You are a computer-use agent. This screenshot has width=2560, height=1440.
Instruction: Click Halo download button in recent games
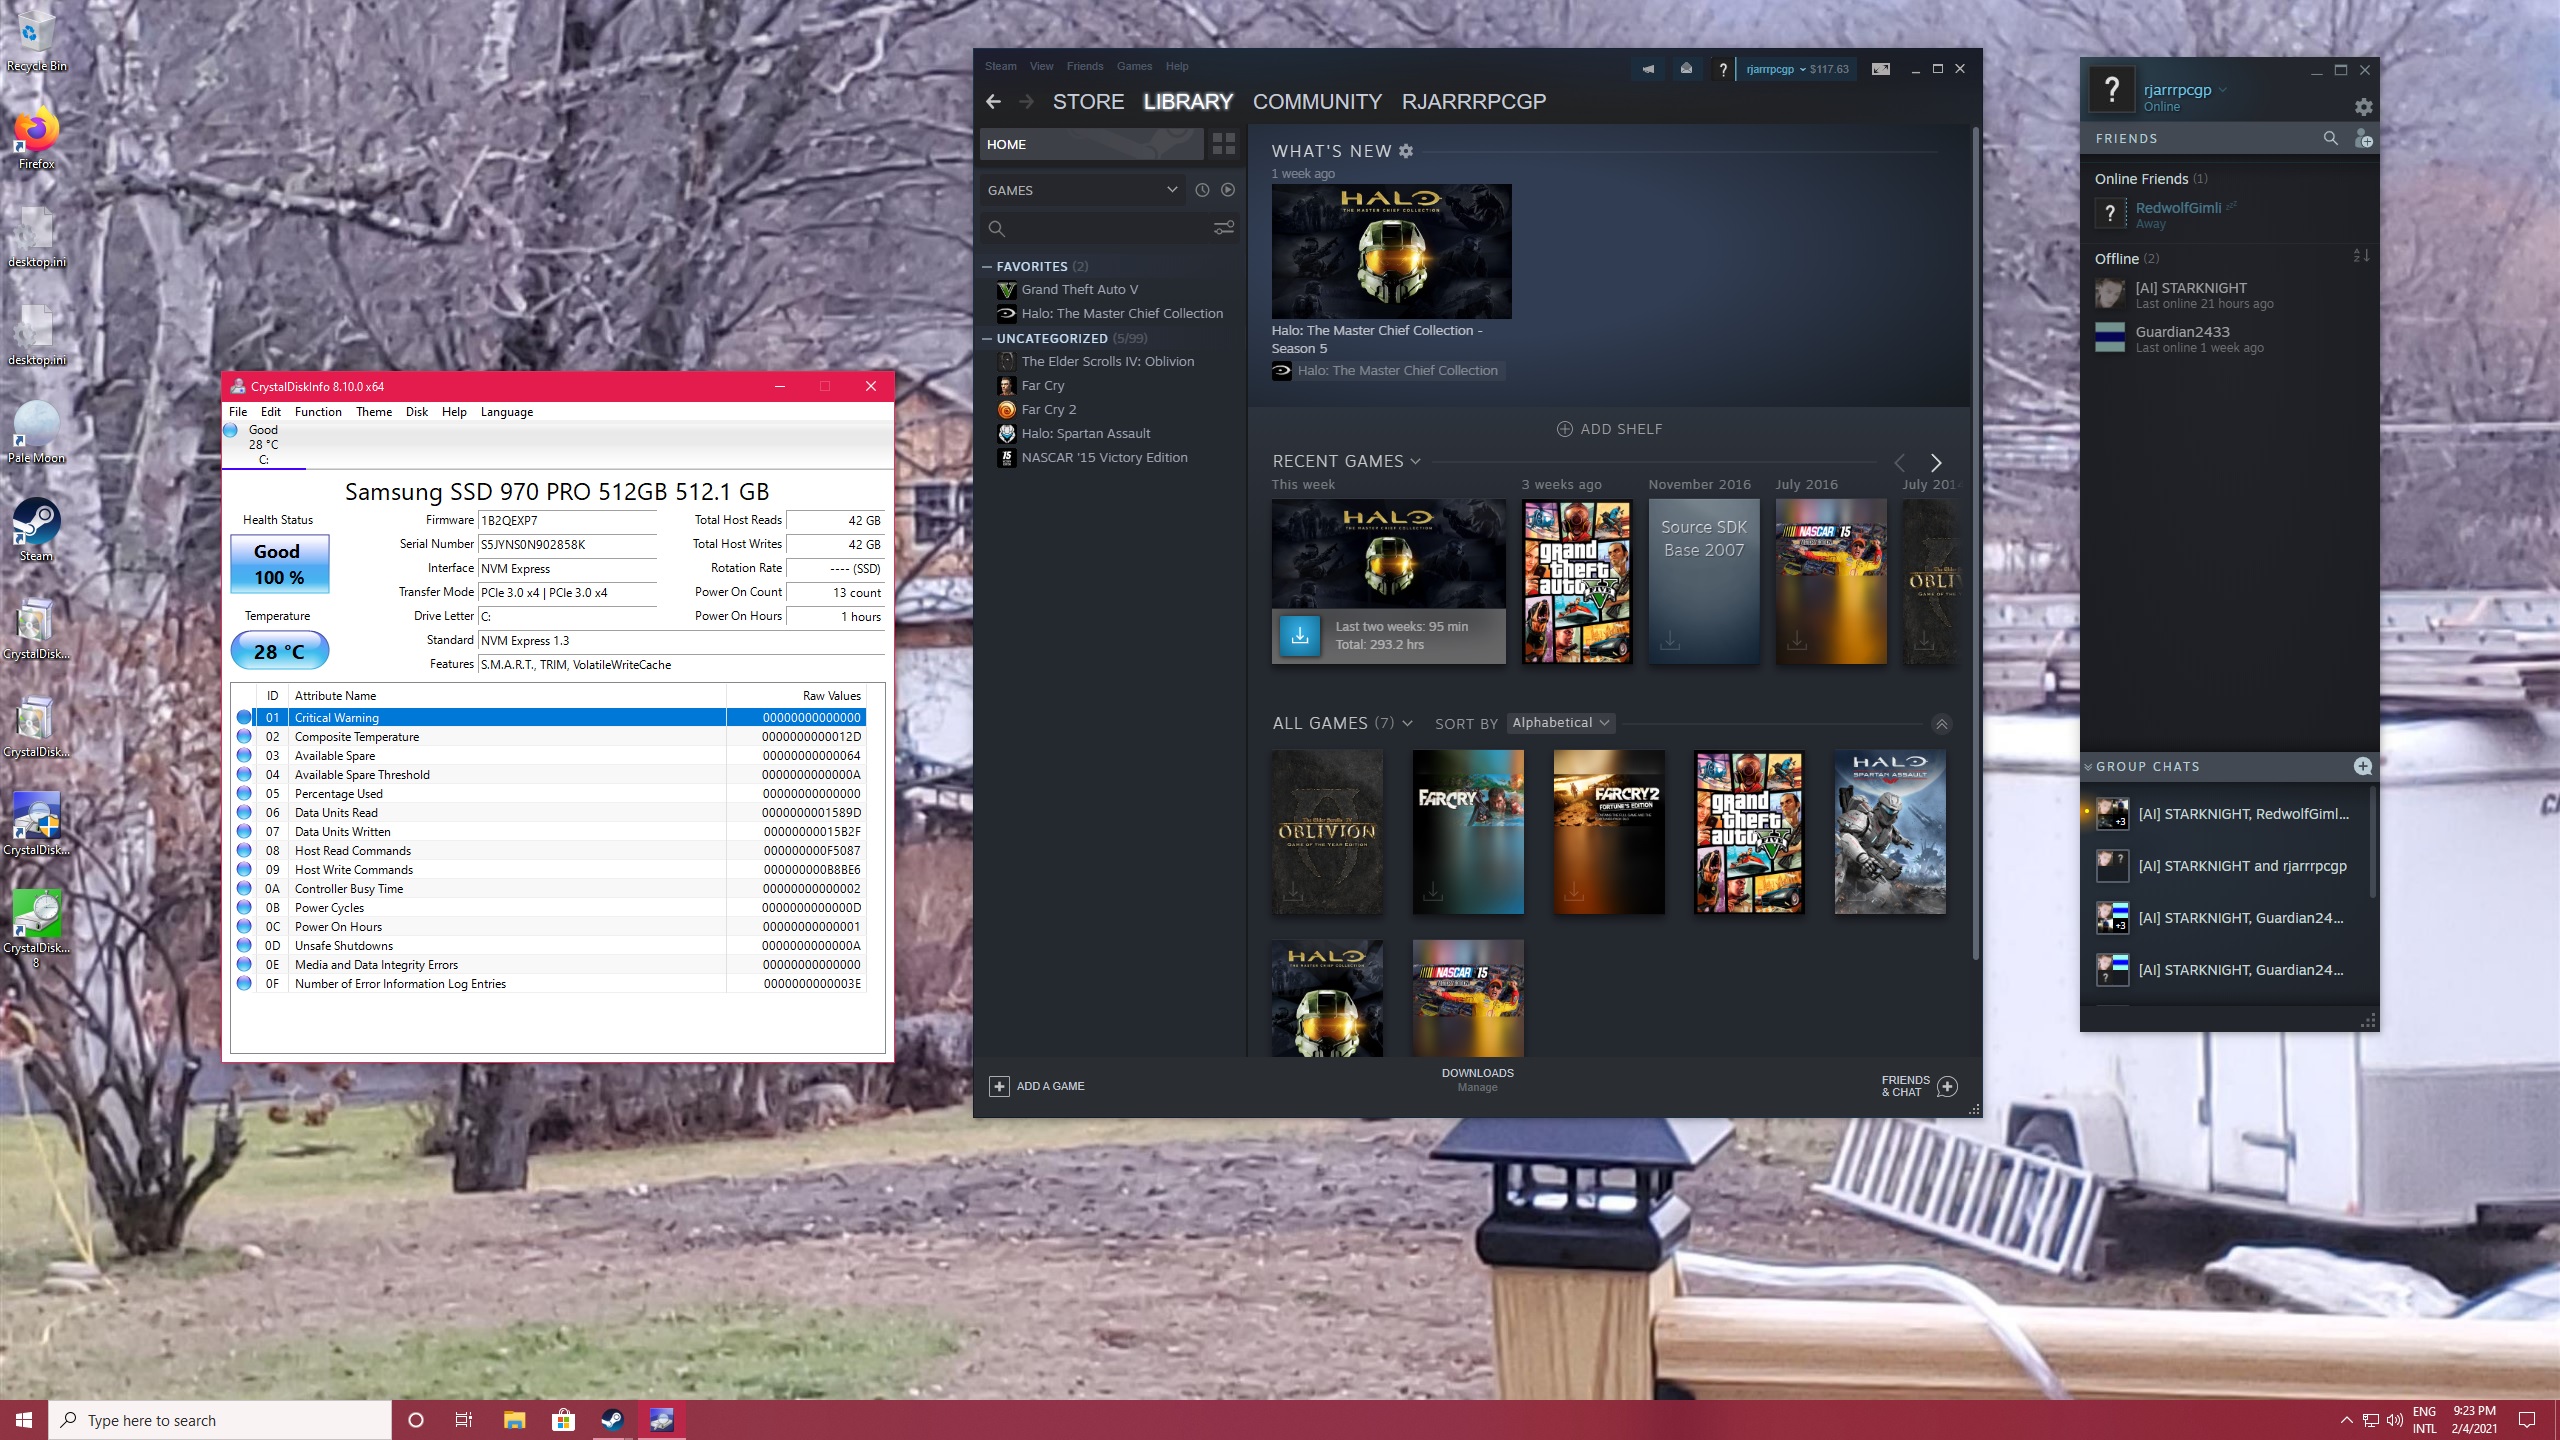pos(1300,635)
